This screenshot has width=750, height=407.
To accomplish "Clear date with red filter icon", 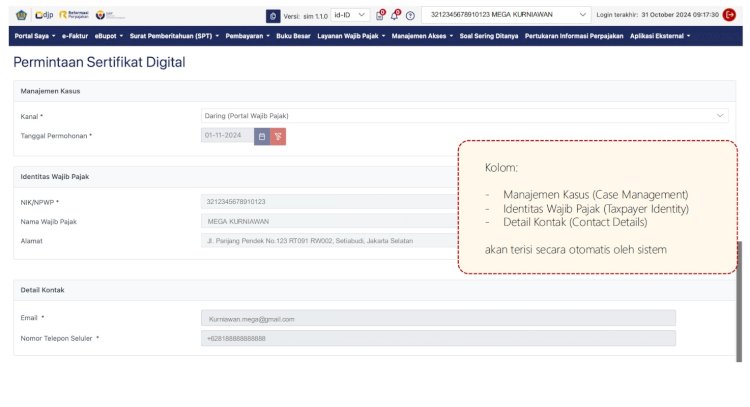I will [278, 136].
